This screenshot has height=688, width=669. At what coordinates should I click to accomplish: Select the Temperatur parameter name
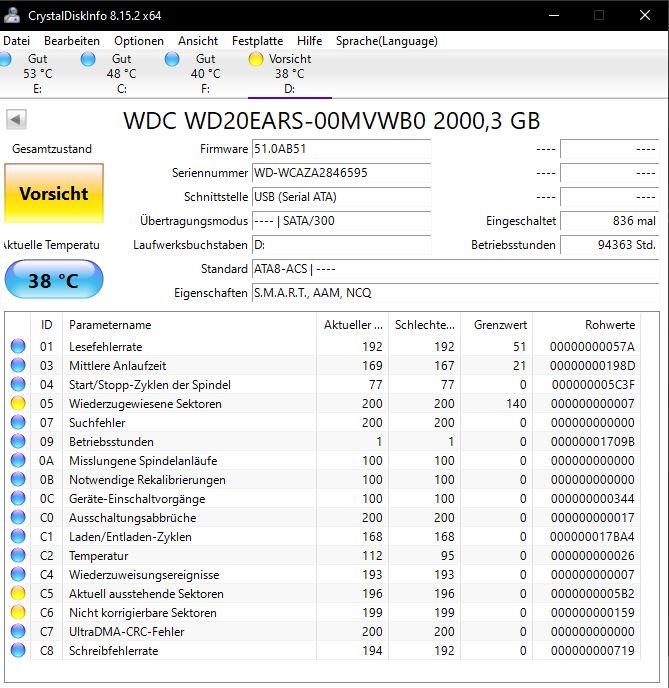click(x=99, y=556)
